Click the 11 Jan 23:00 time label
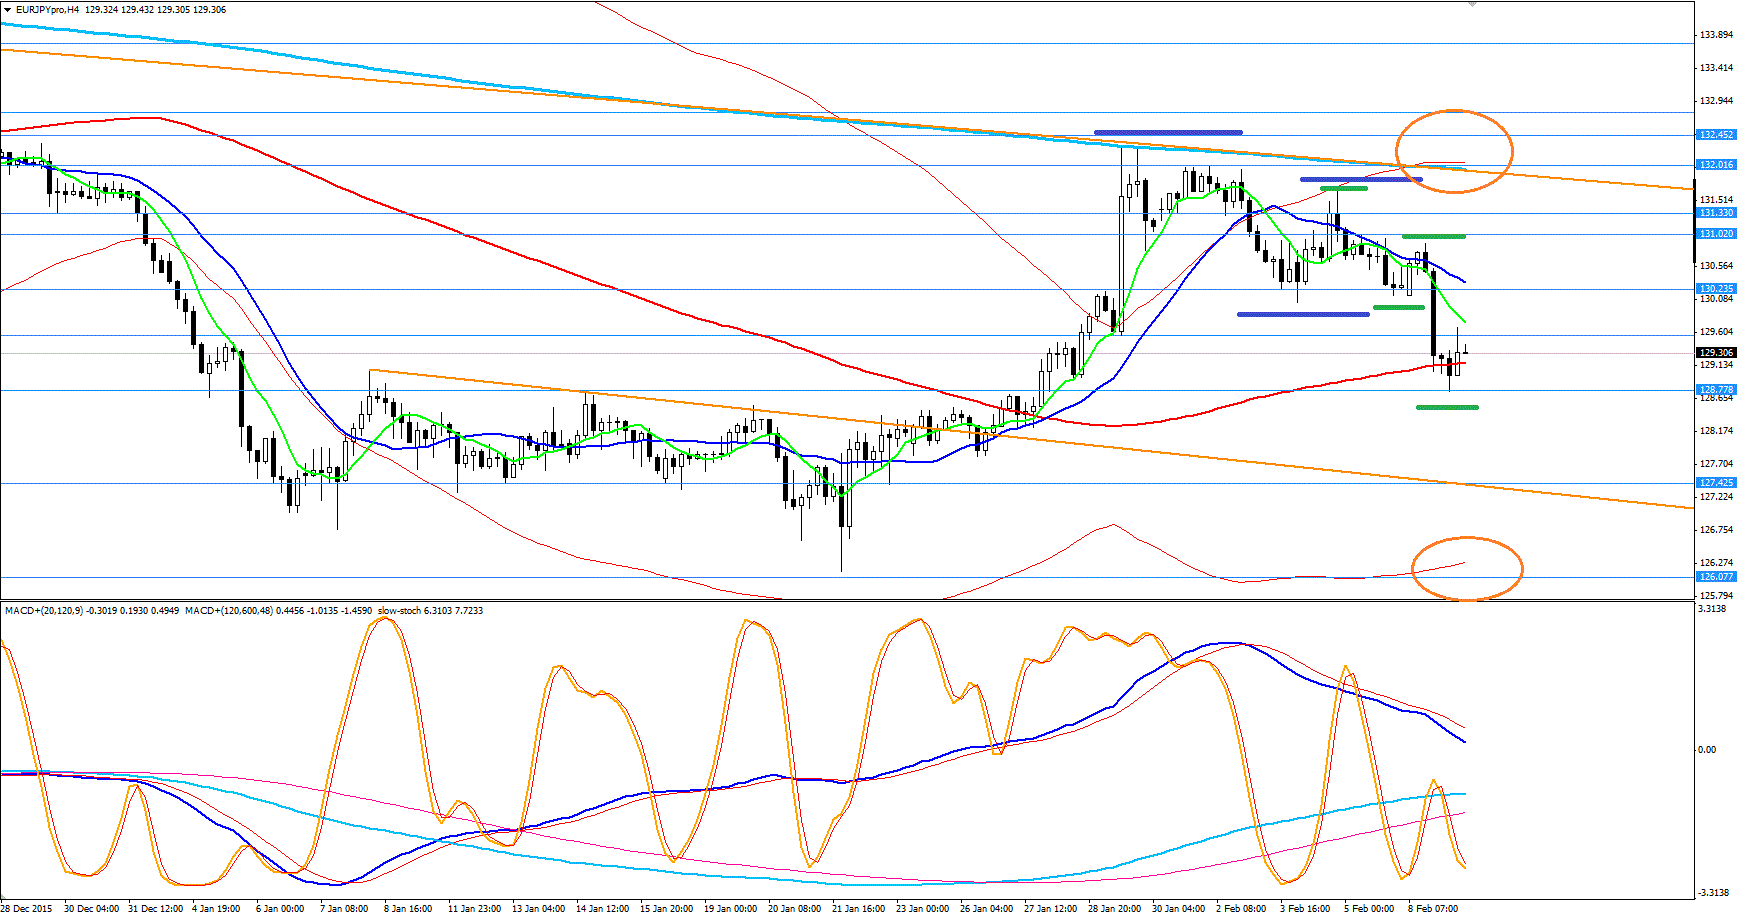 point(474,909)
